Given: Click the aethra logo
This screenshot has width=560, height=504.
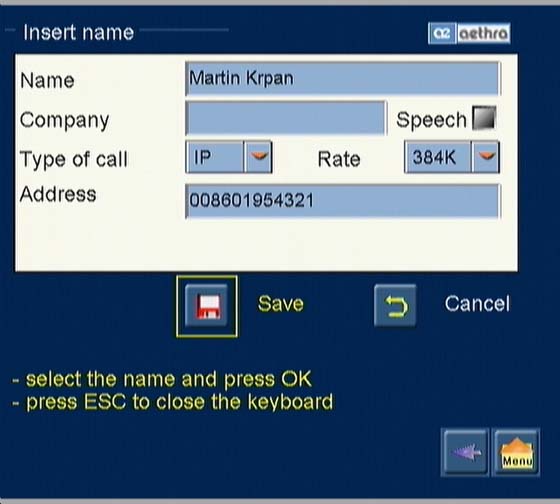Looking at the screenshot, I should 484,34.
